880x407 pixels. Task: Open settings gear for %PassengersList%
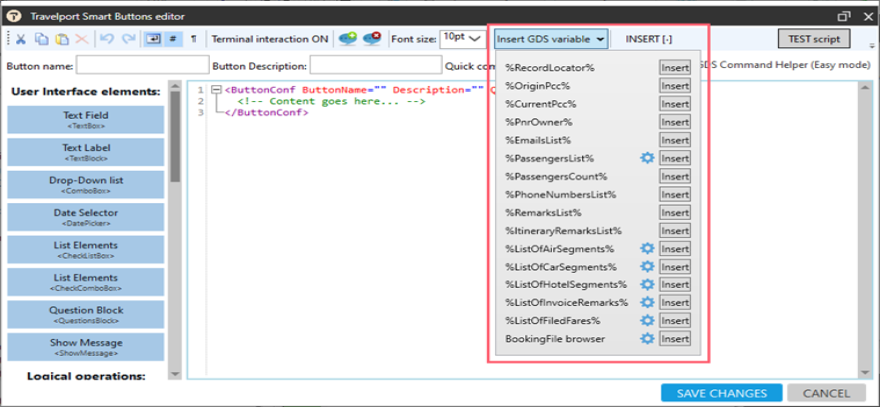(647, 158)
